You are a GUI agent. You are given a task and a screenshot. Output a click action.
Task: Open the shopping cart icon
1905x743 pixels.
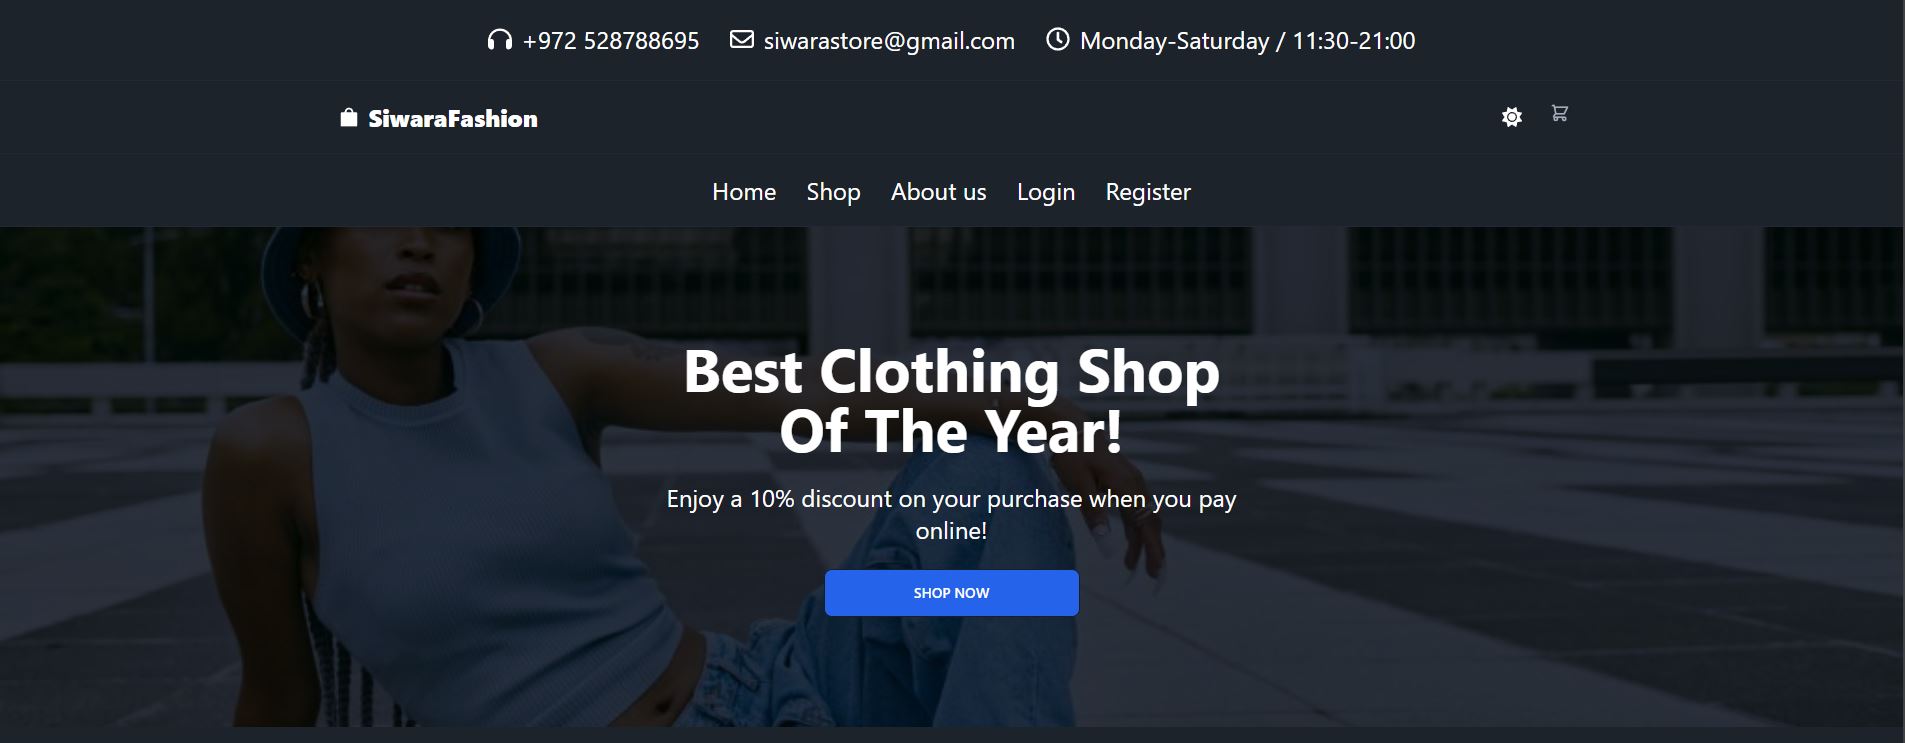[x=1560, y=113]
